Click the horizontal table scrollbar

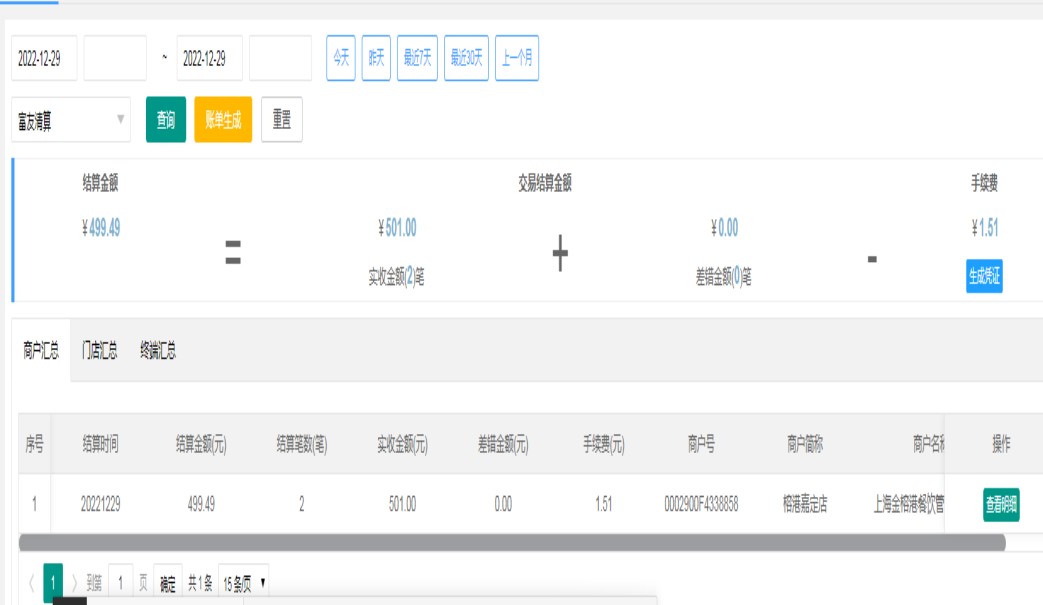[x=512, y=542]
